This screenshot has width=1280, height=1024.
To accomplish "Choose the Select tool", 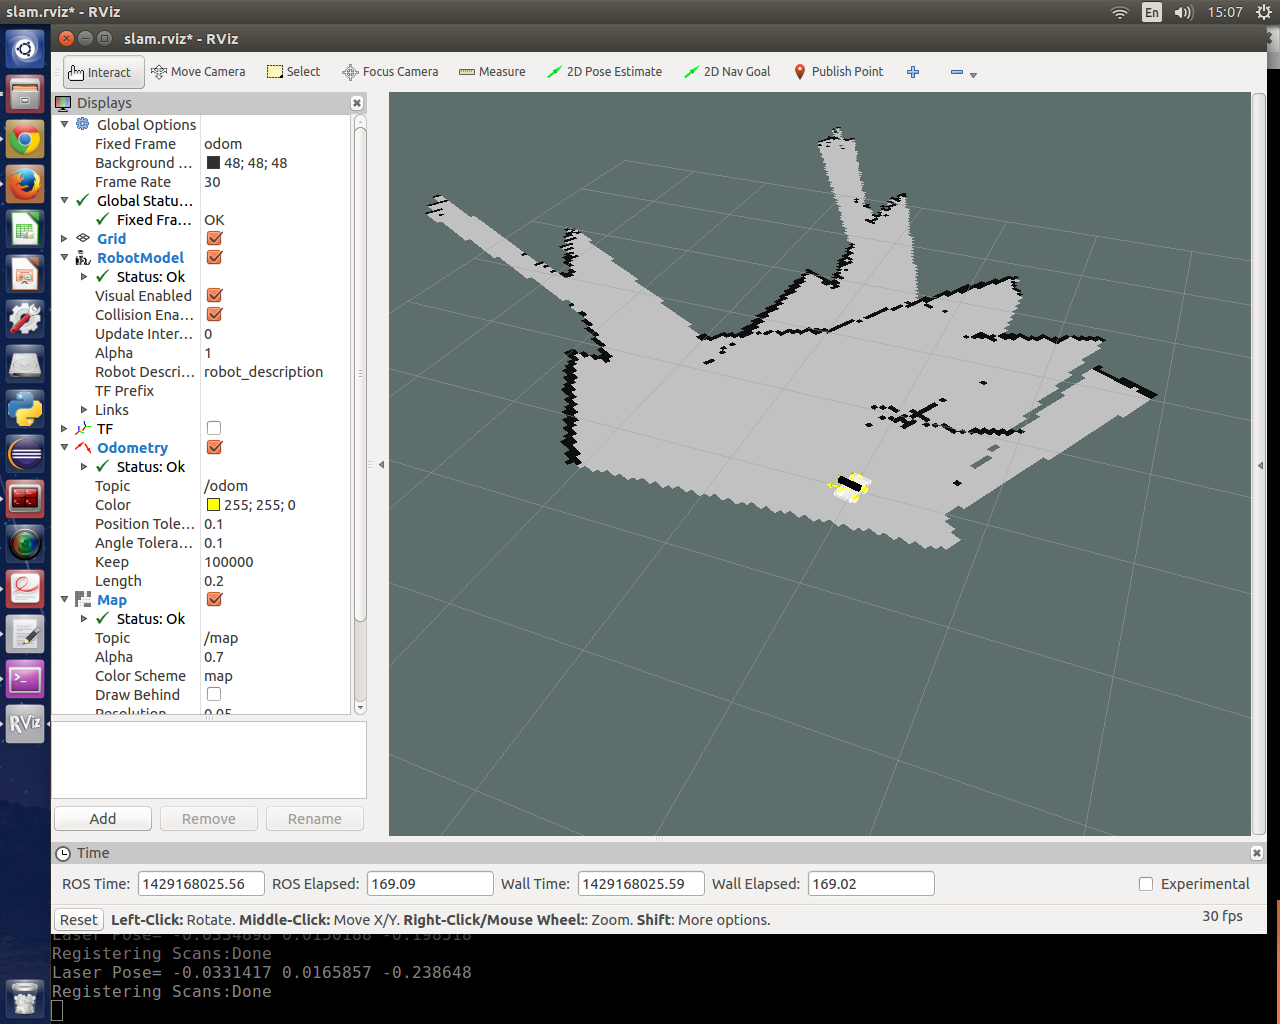I will click(294, 72).
